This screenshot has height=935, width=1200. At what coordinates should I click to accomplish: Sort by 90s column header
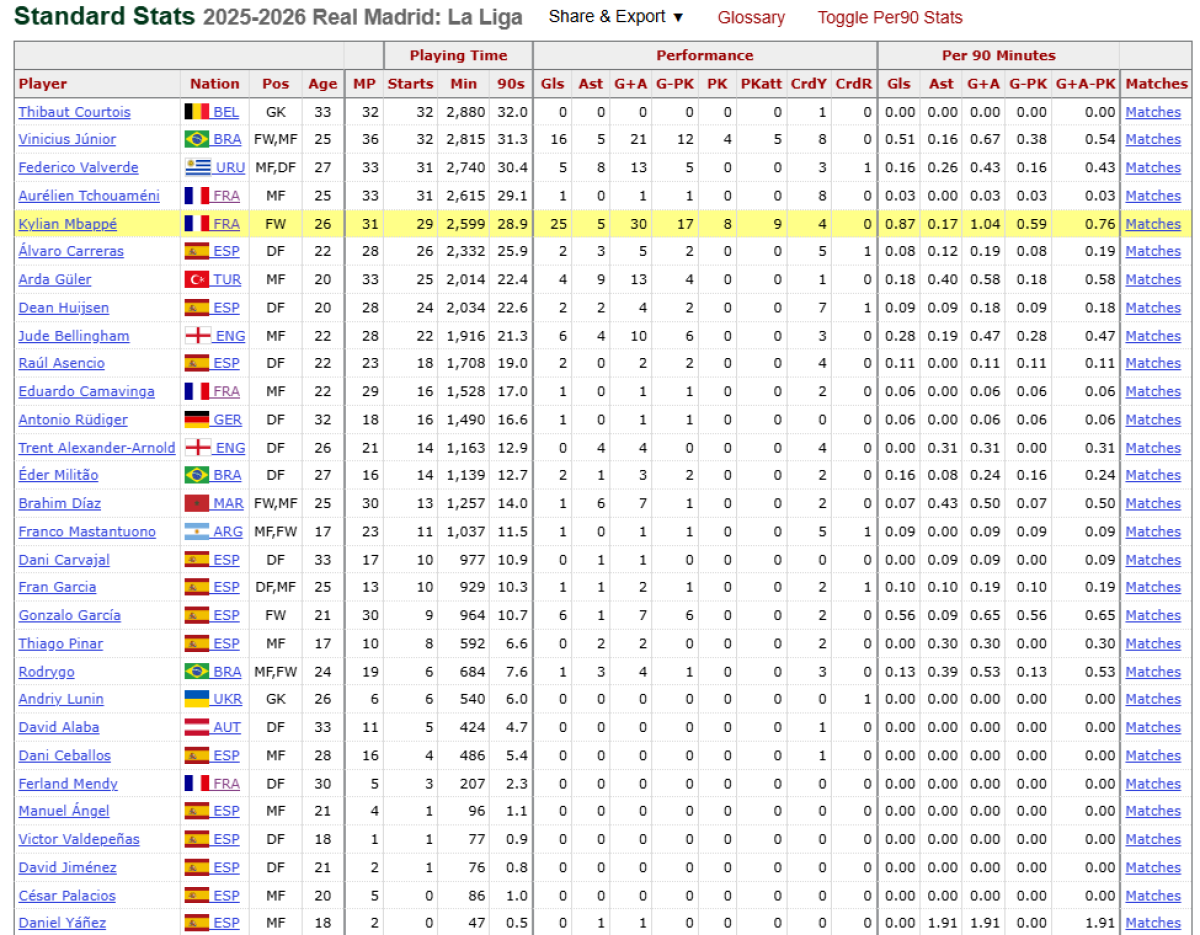tap(512, 84)
